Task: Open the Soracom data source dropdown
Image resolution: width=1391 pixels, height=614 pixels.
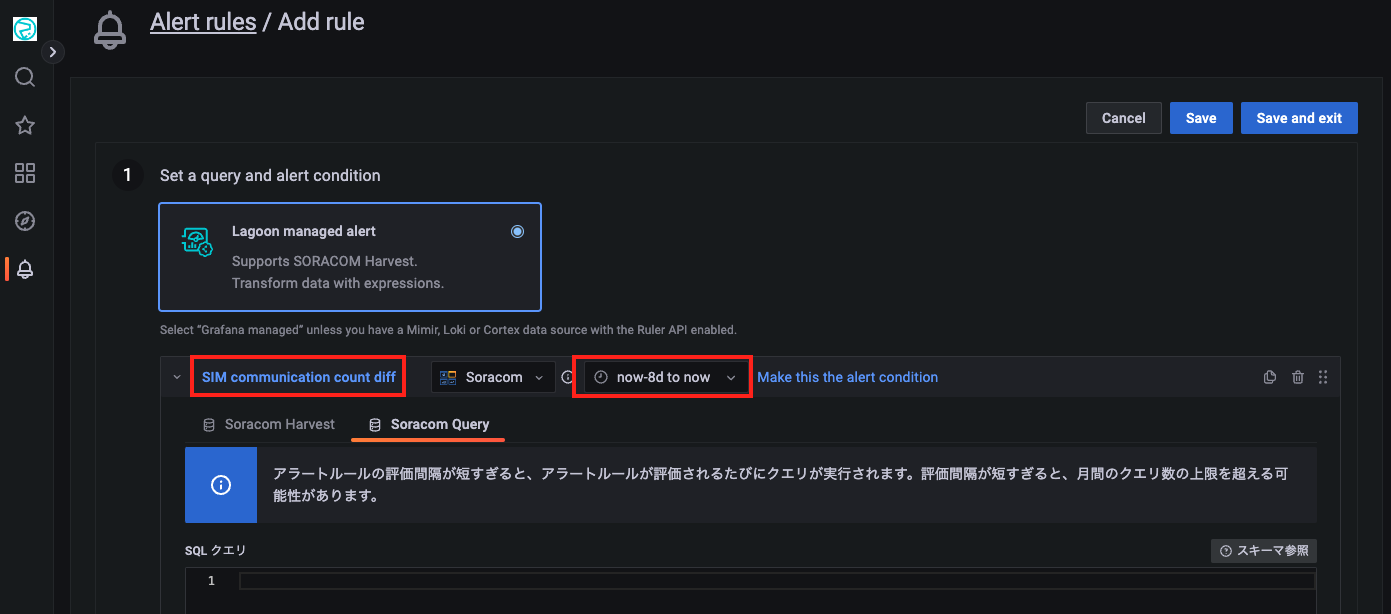Action: (x=493, y=377)
